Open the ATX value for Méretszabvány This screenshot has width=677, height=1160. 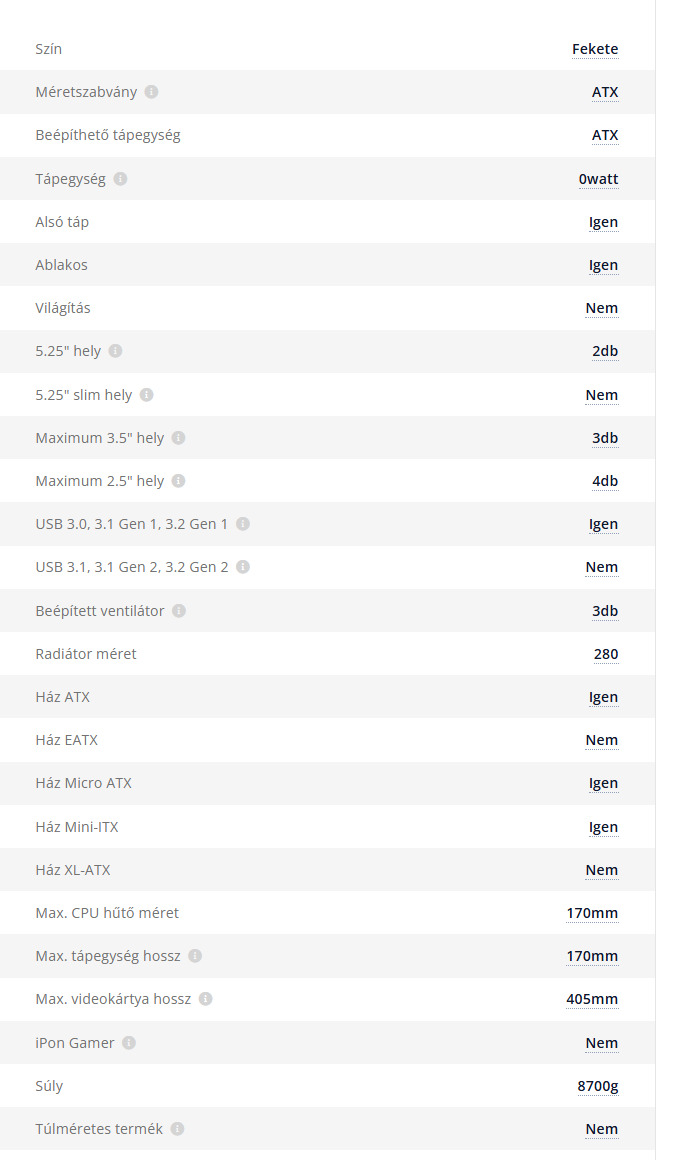coord(605,92)
